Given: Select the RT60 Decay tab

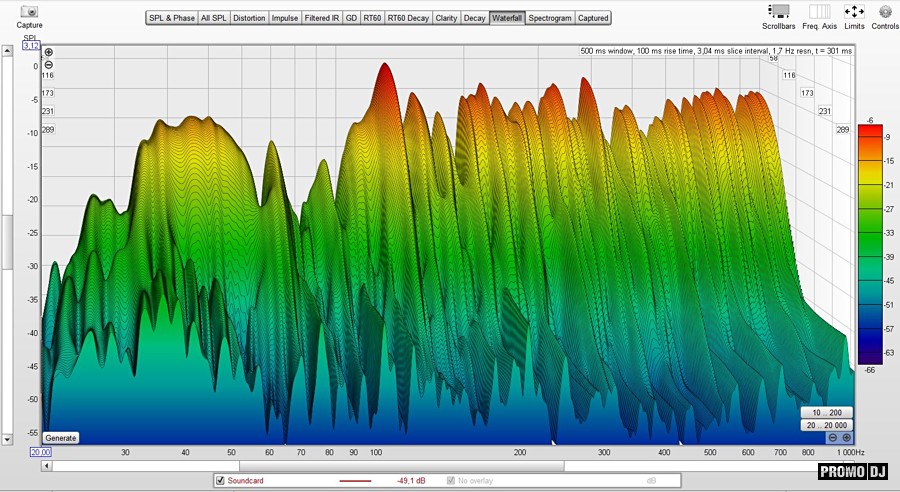Looking at the screenshot, I should [408, 18].
